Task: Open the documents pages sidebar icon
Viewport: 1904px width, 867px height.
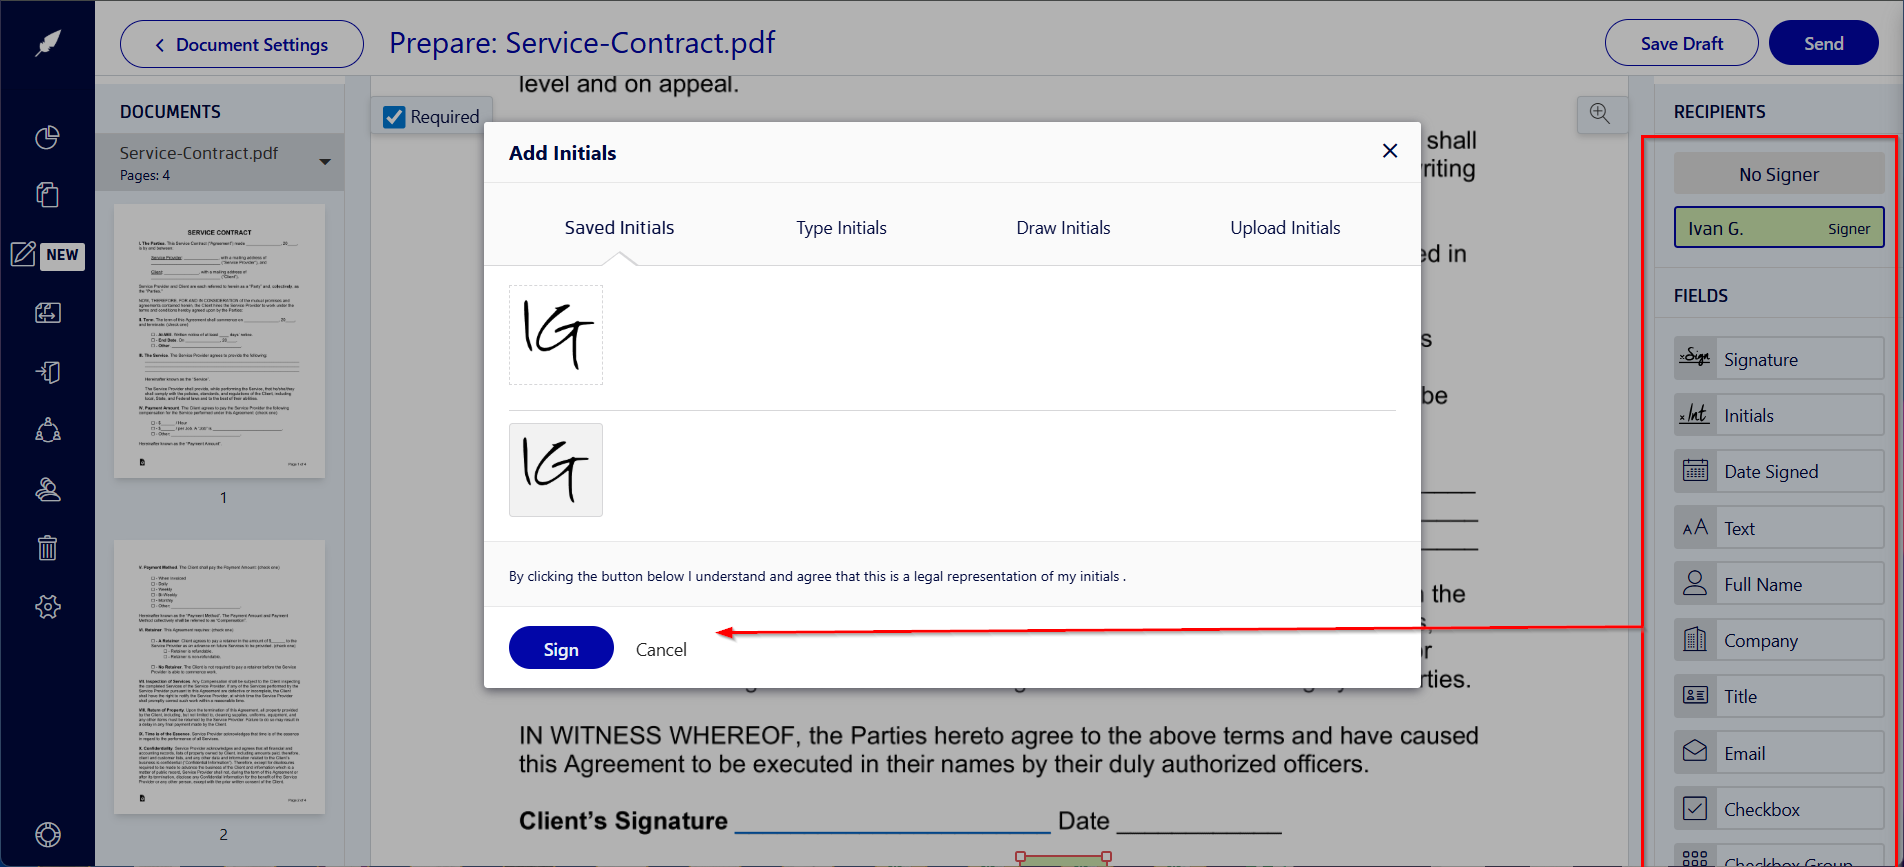Action: click(x=48, y=194)
